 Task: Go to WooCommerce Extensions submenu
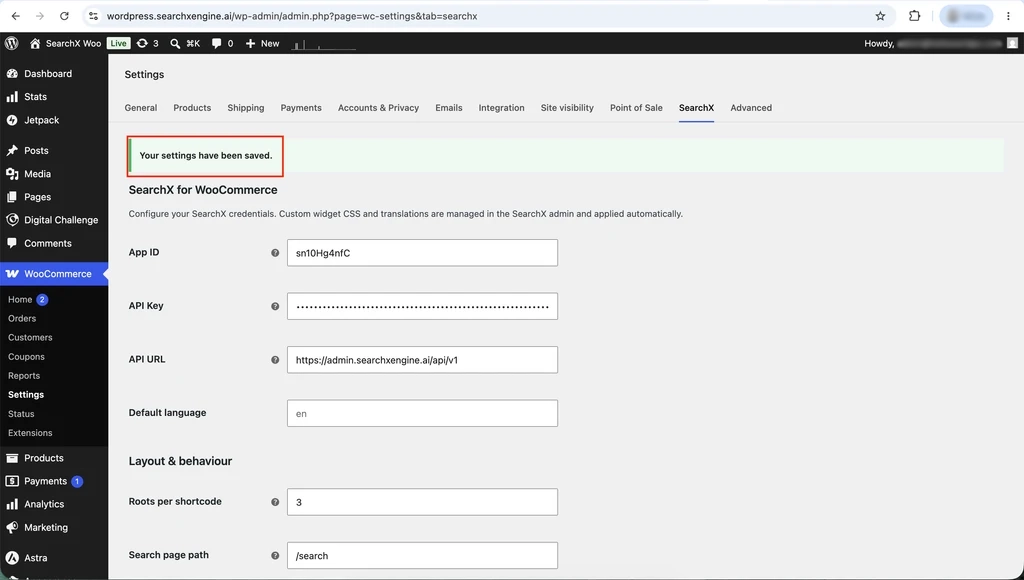(30, 433)
